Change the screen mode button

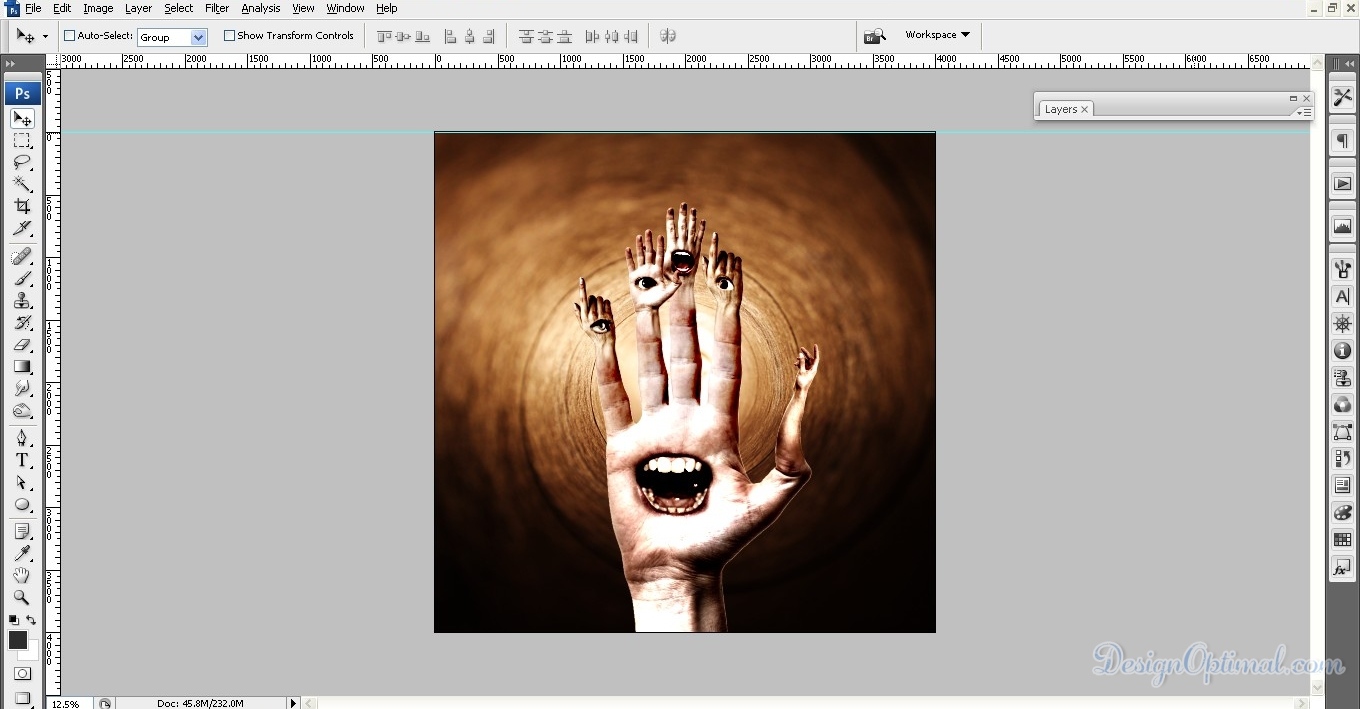pos(22,698)
